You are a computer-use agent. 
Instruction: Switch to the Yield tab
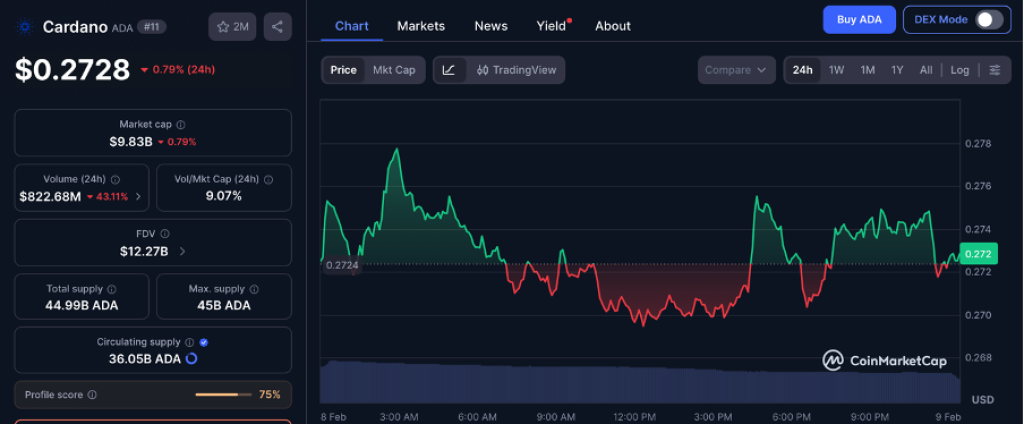pyautogui.click(x=550, y=26)
